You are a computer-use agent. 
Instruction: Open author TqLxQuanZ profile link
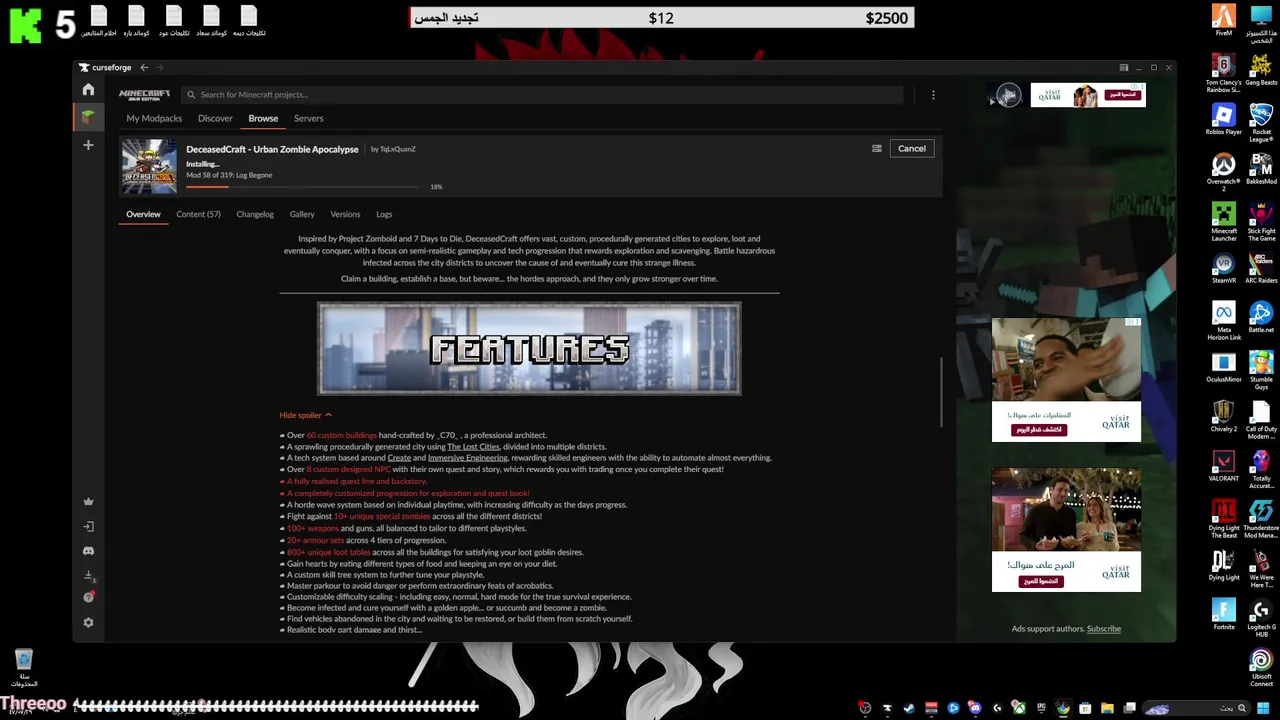click(x=397, y=149)
